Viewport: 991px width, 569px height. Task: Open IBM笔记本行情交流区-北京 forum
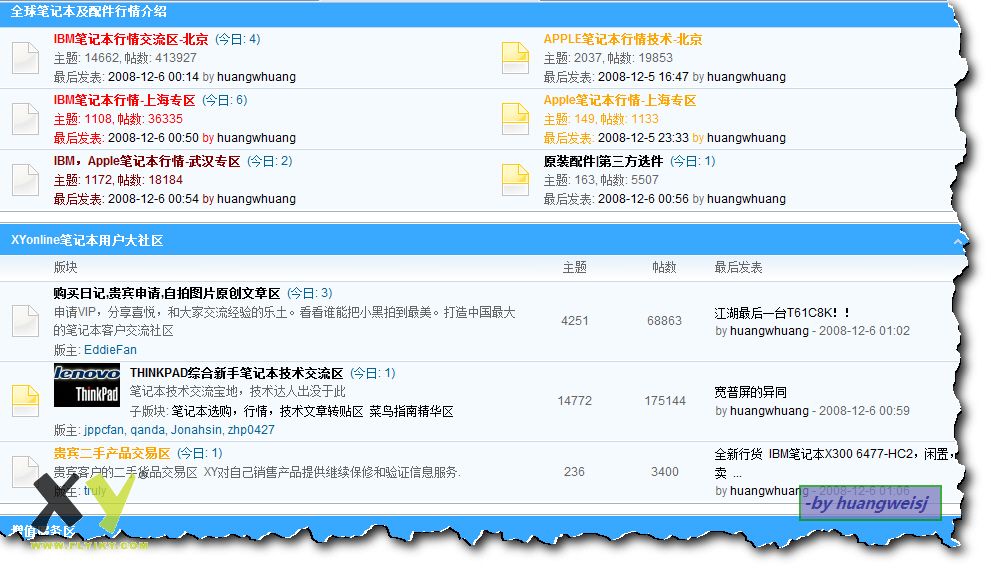[x=131, y=39]
